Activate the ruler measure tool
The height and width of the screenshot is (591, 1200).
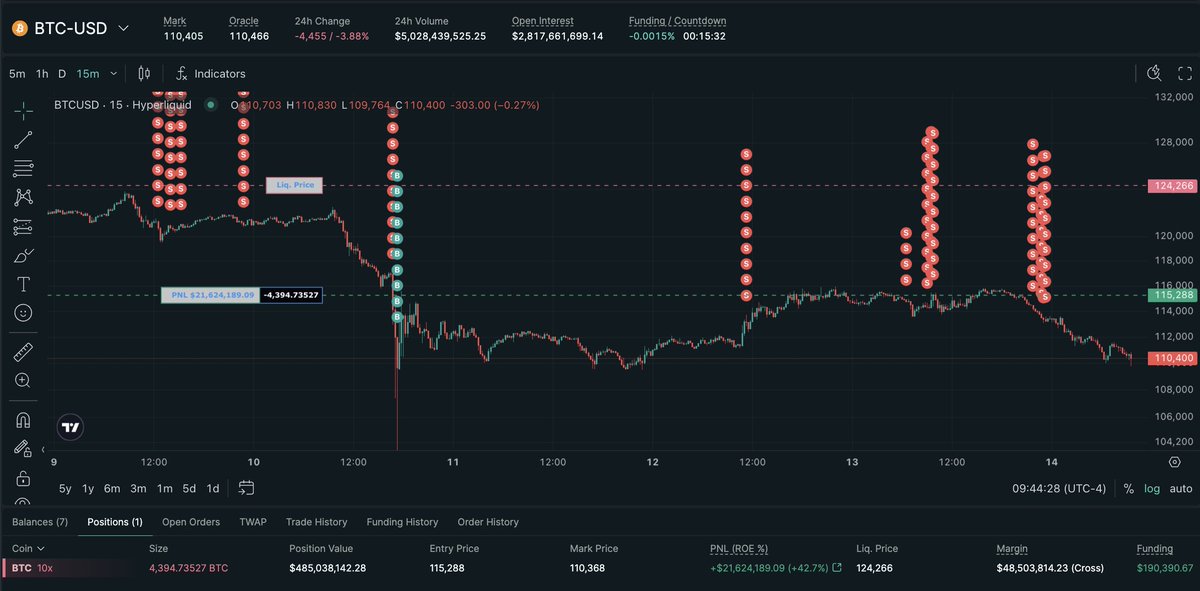pyautogui.click(x=23, y=351)
